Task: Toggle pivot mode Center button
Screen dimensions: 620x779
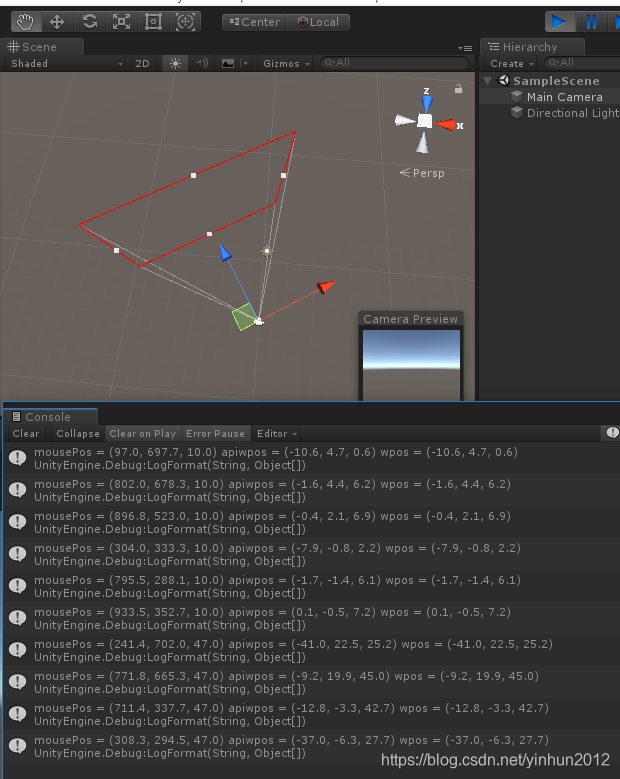Action: (x=254, y=22)
